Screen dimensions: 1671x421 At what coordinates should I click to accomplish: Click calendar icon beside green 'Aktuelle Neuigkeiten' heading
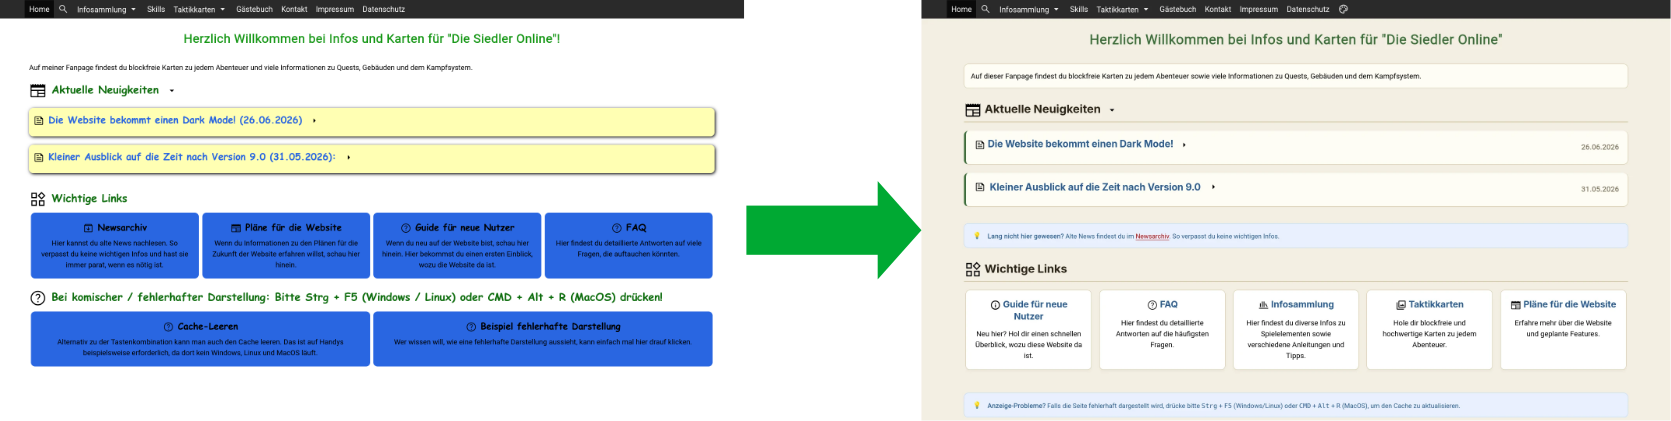[38, 90]
